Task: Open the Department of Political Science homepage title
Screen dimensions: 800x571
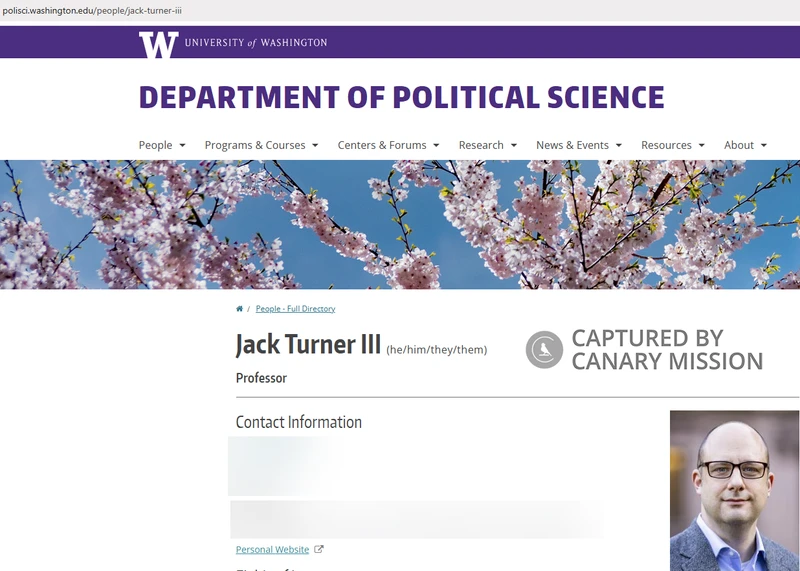Action: (401, 97)
